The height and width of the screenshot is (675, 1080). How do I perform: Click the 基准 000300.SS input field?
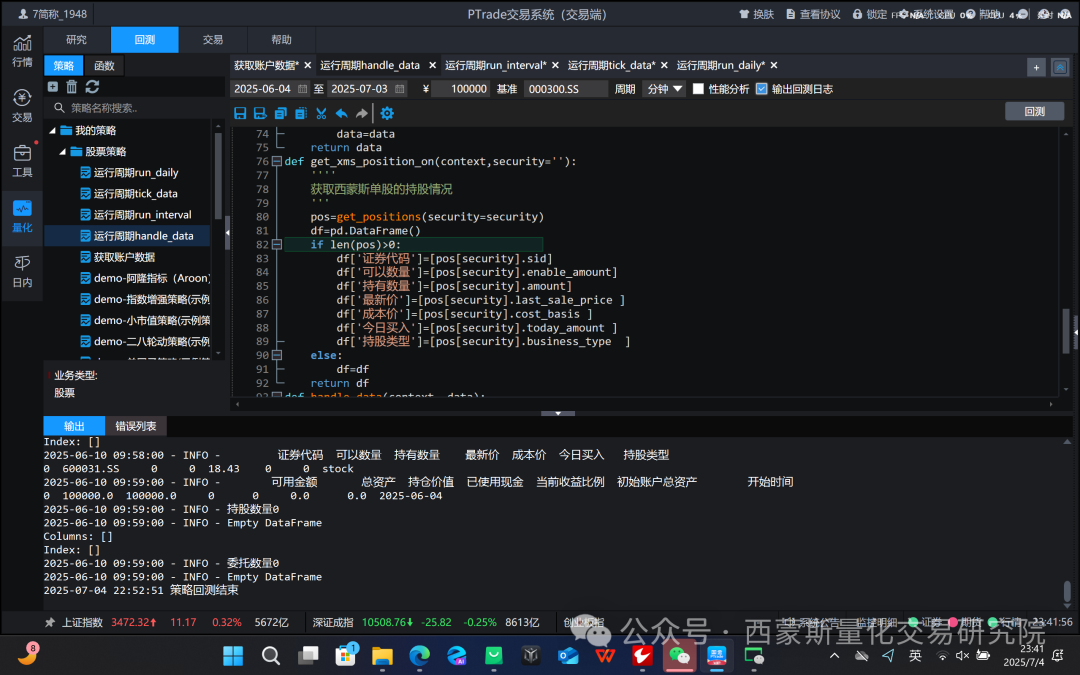pyautogui.click(x=566, y=89)
